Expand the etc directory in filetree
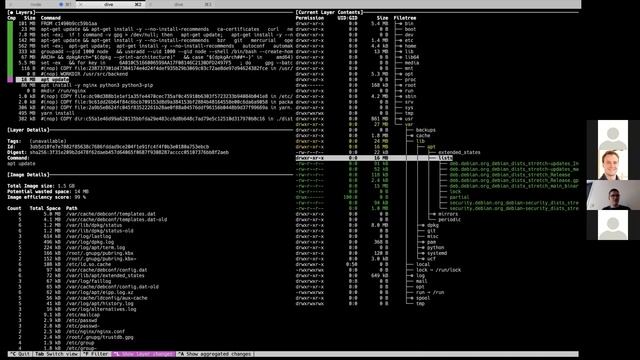 point(409,40)
